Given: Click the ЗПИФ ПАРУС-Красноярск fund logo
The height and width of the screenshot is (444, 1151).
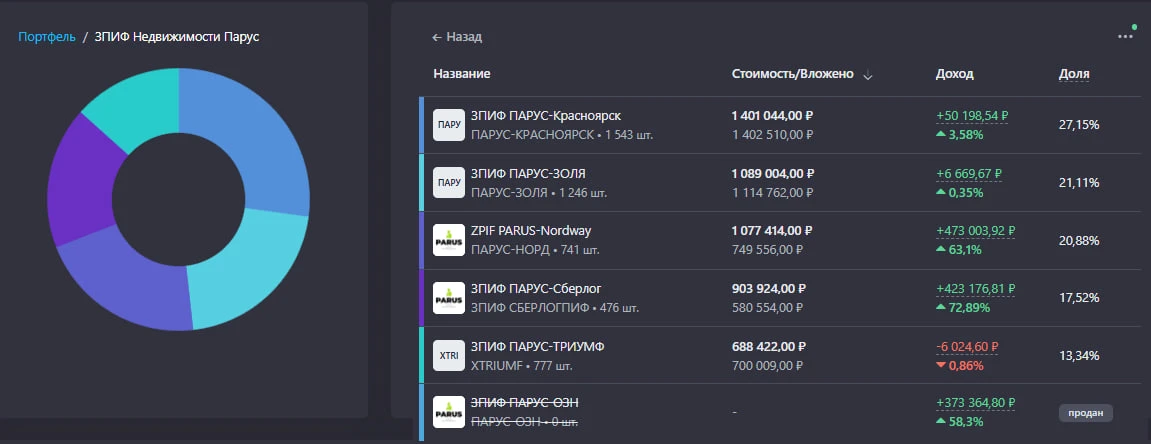Looking at the screenshot, I should pyautogui.click(x=449, y=125).
